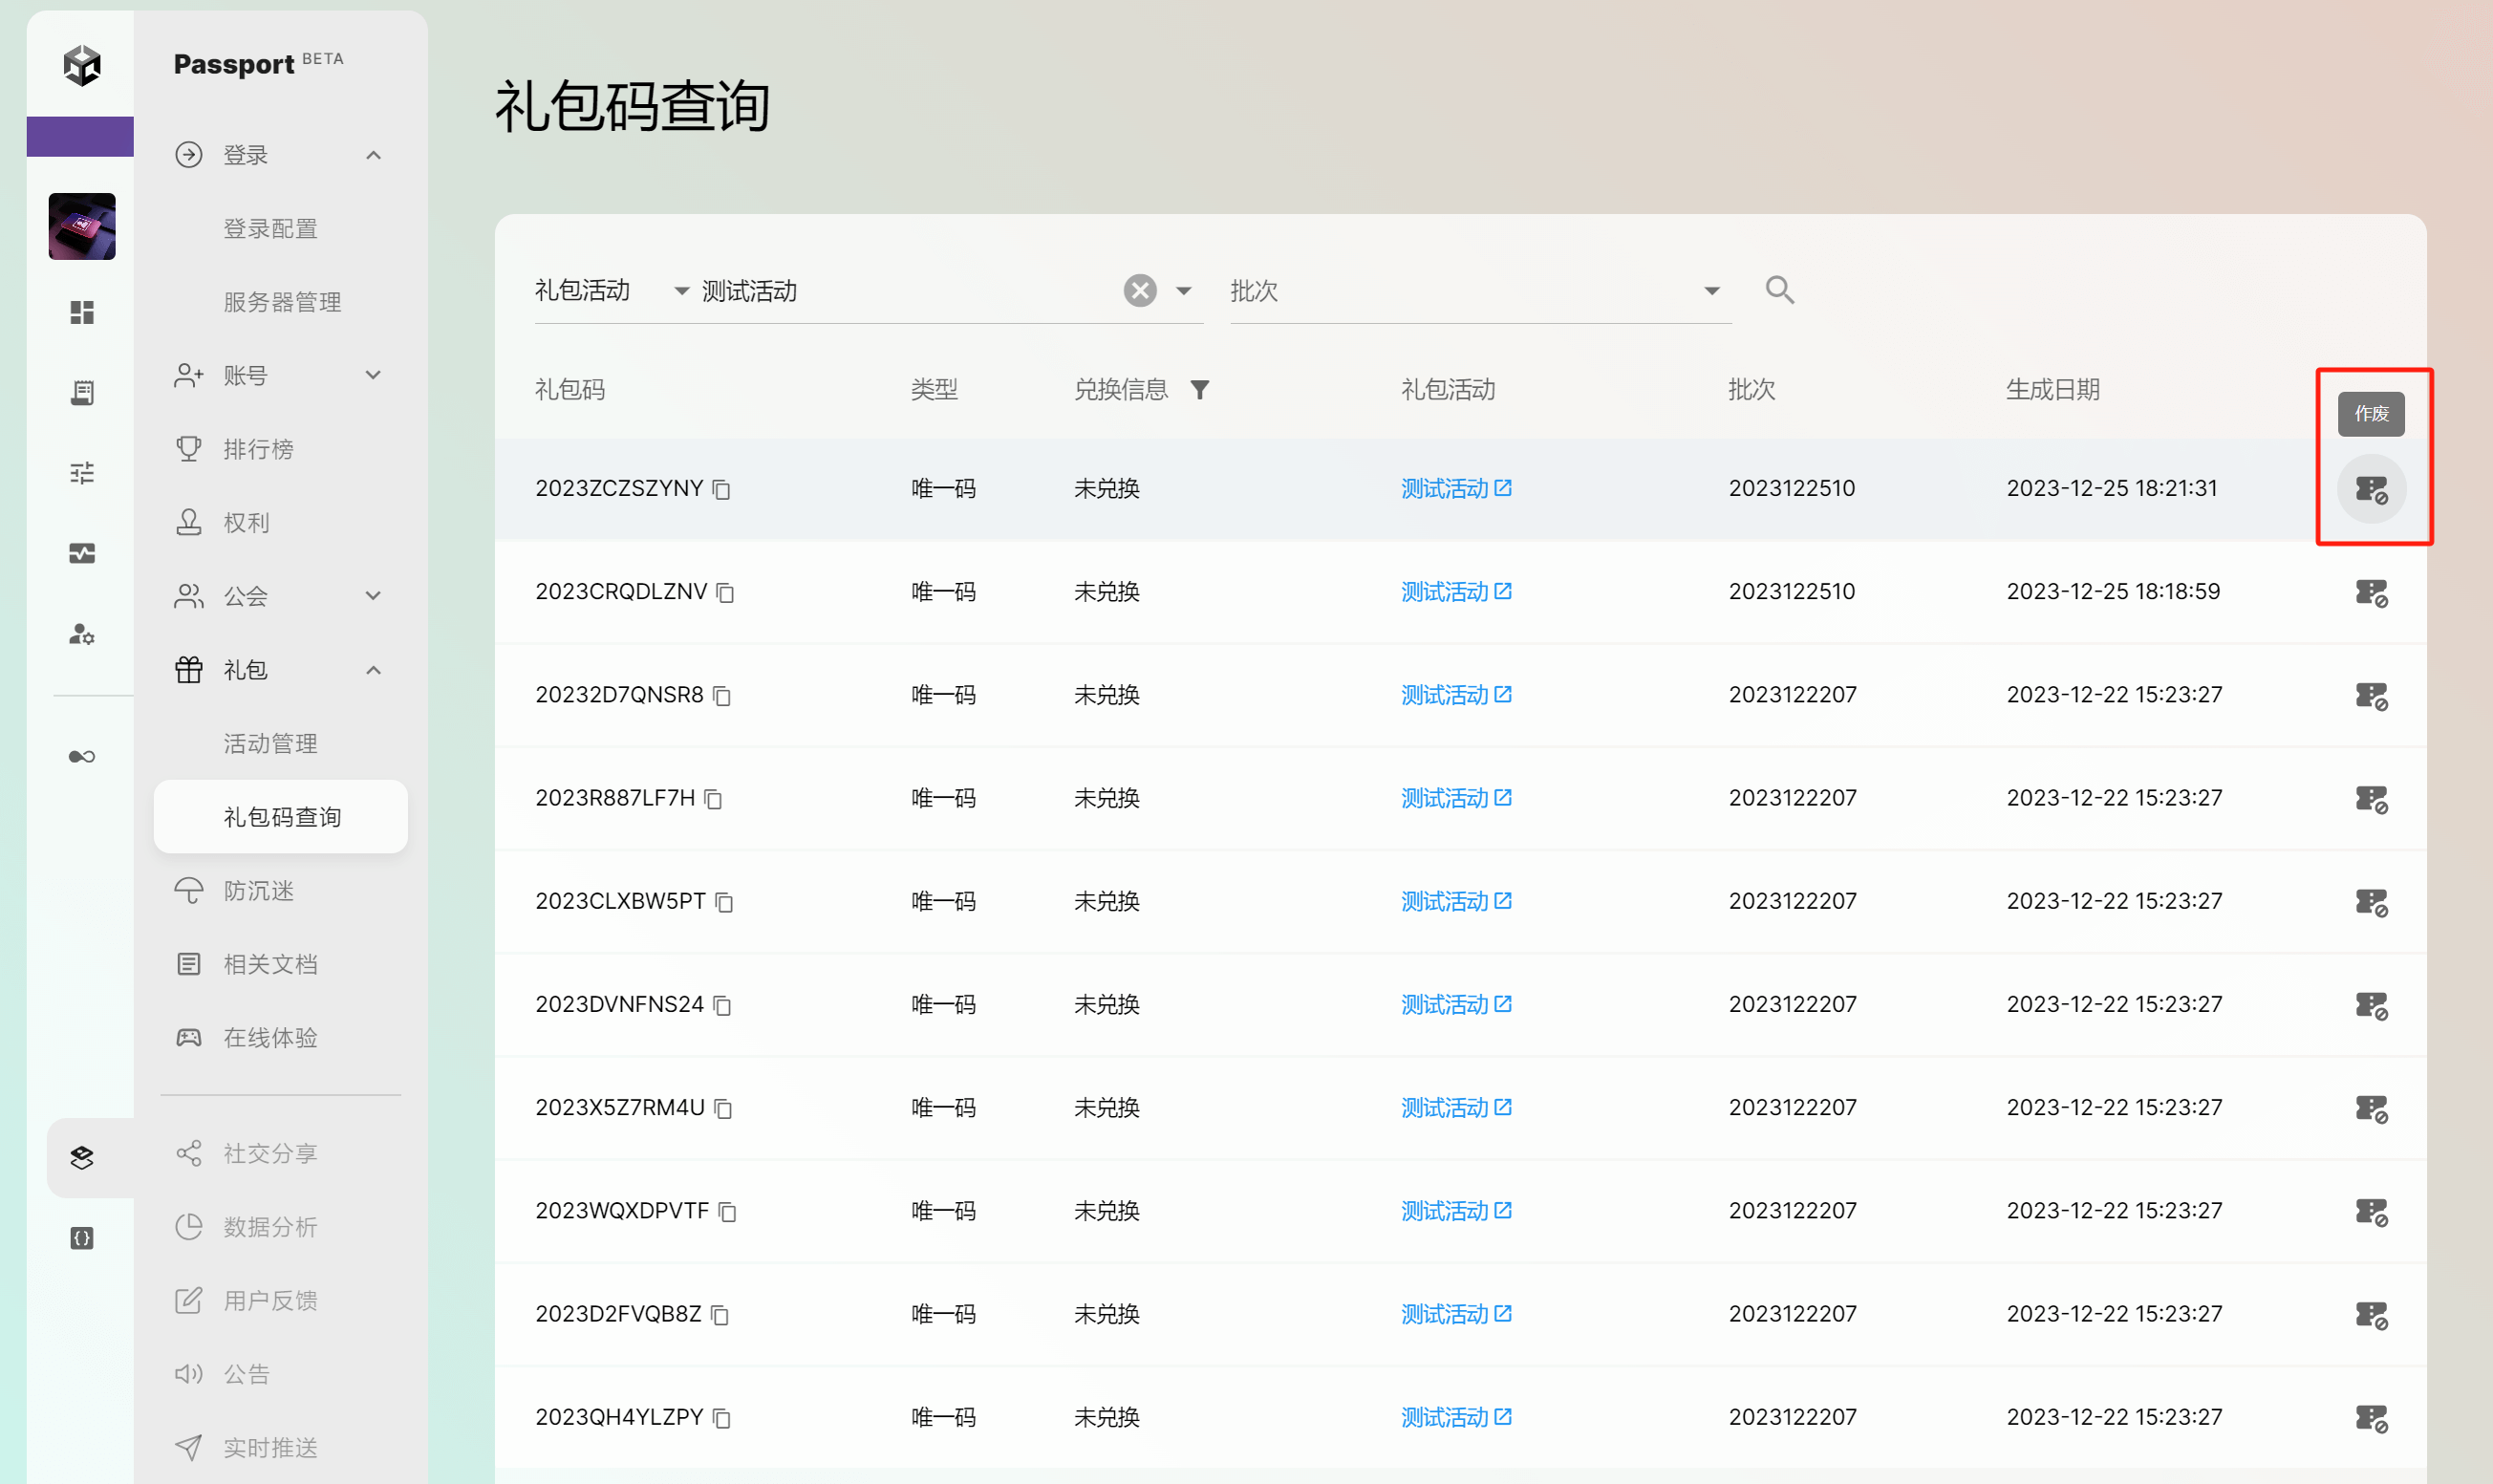Collapse the 礼包 sidebar section

point(373,670)
